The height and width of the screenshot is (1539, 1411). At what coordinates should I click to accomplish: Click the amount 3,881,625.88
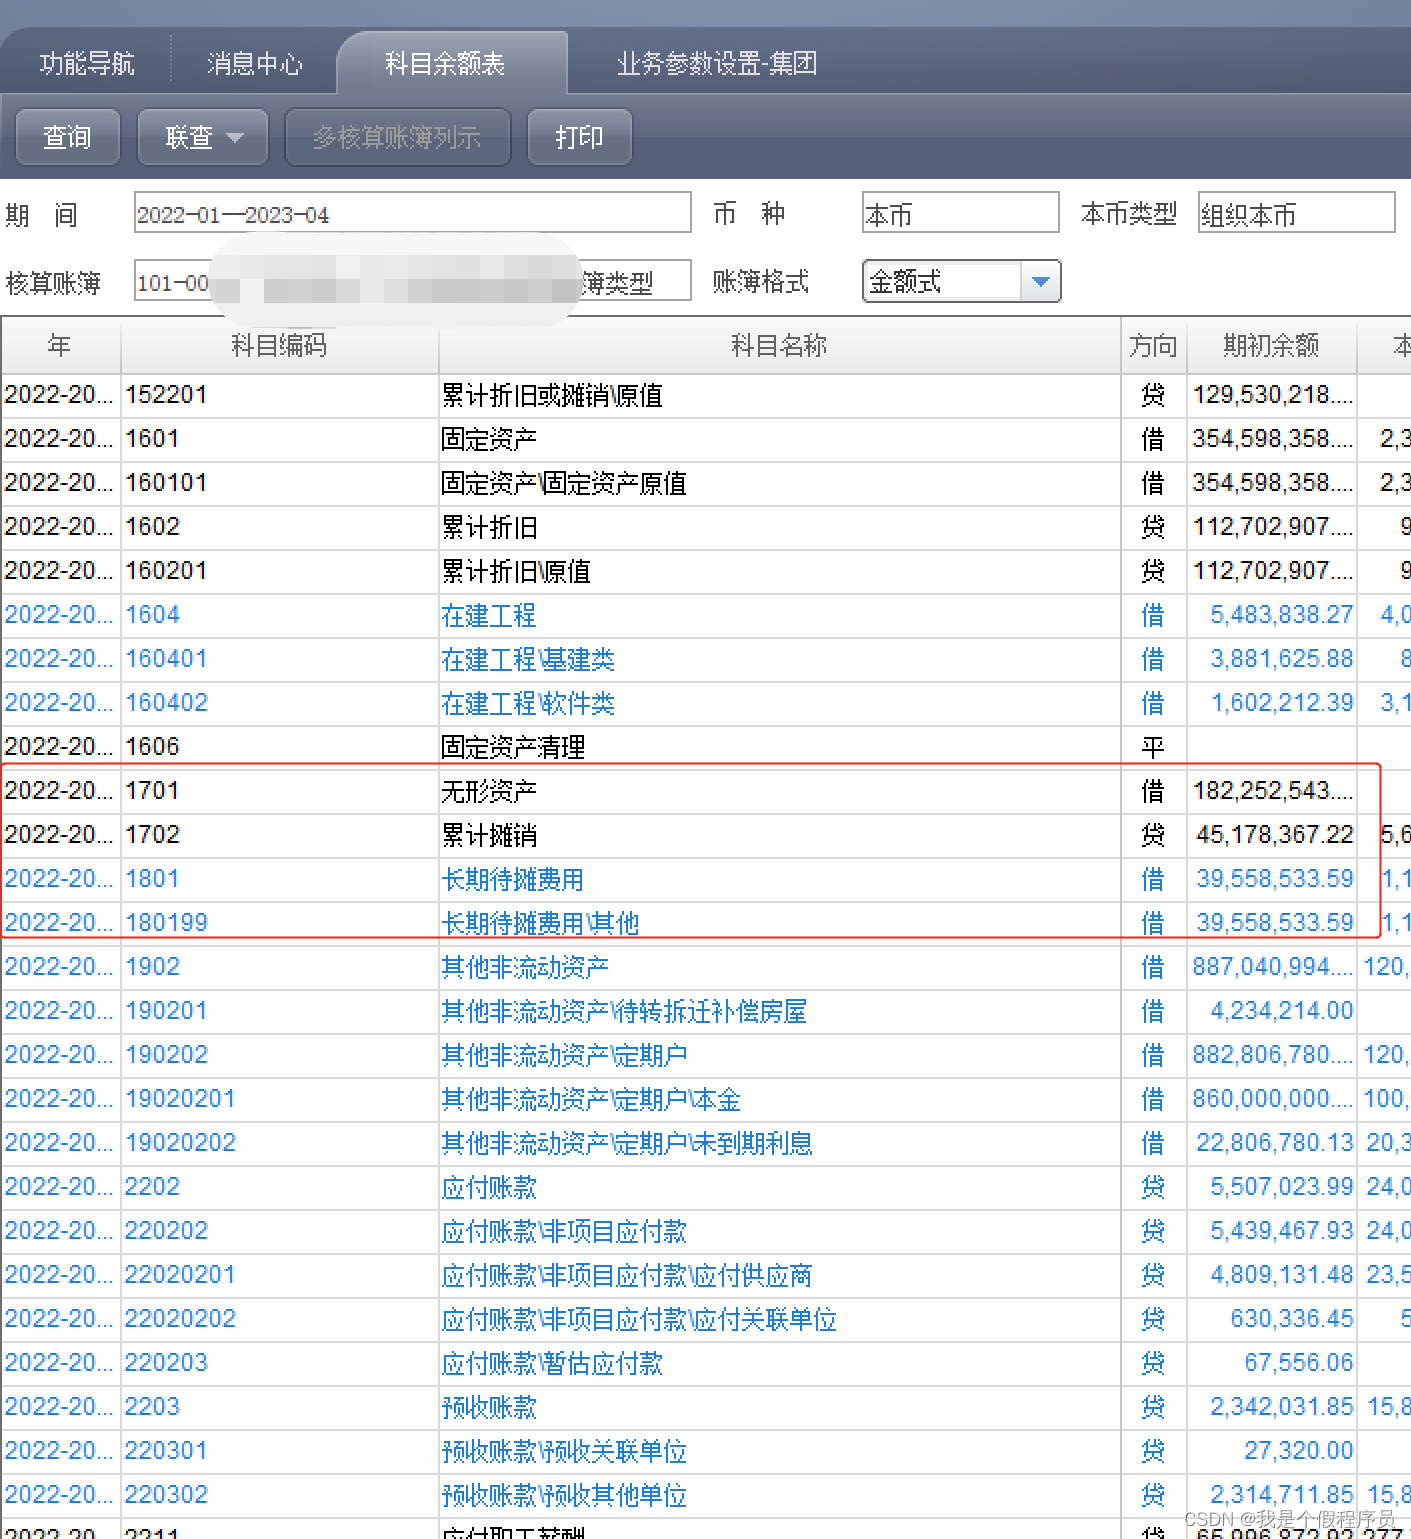(x=1281, y=659)
